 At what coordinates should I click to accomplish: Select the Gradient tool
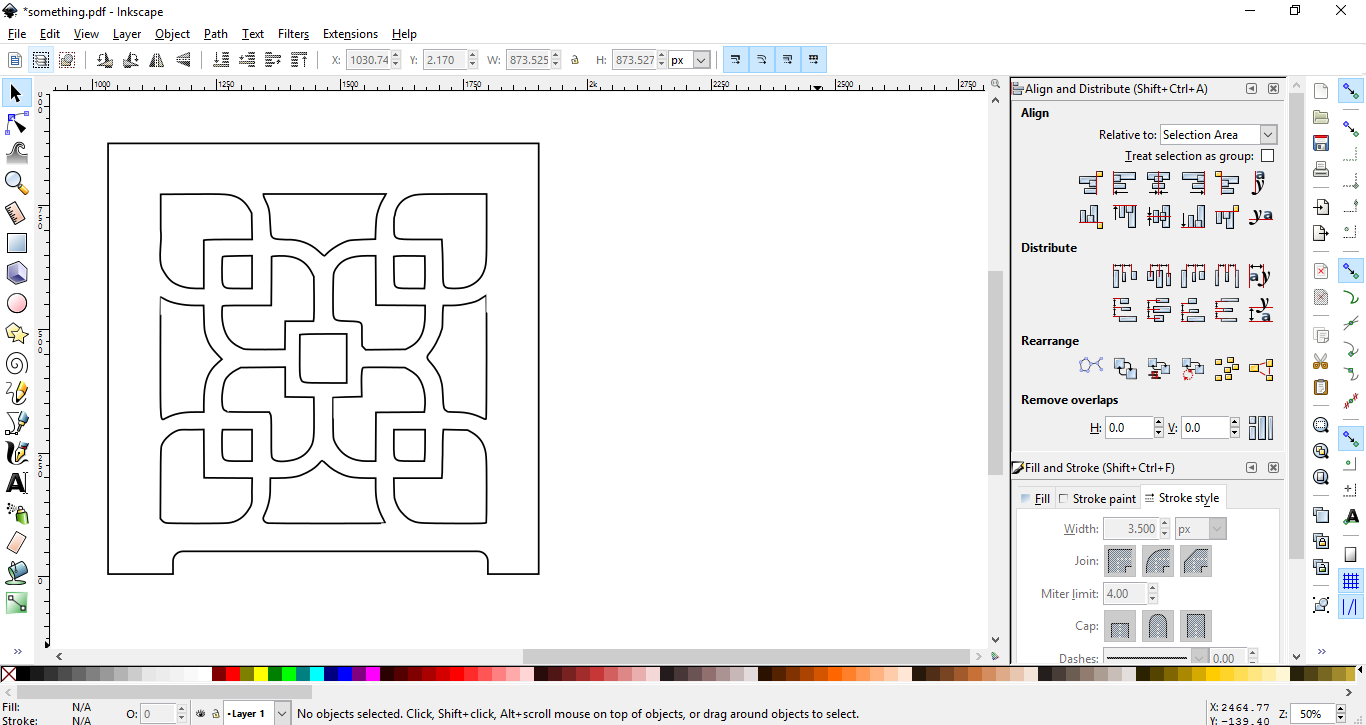16,603
